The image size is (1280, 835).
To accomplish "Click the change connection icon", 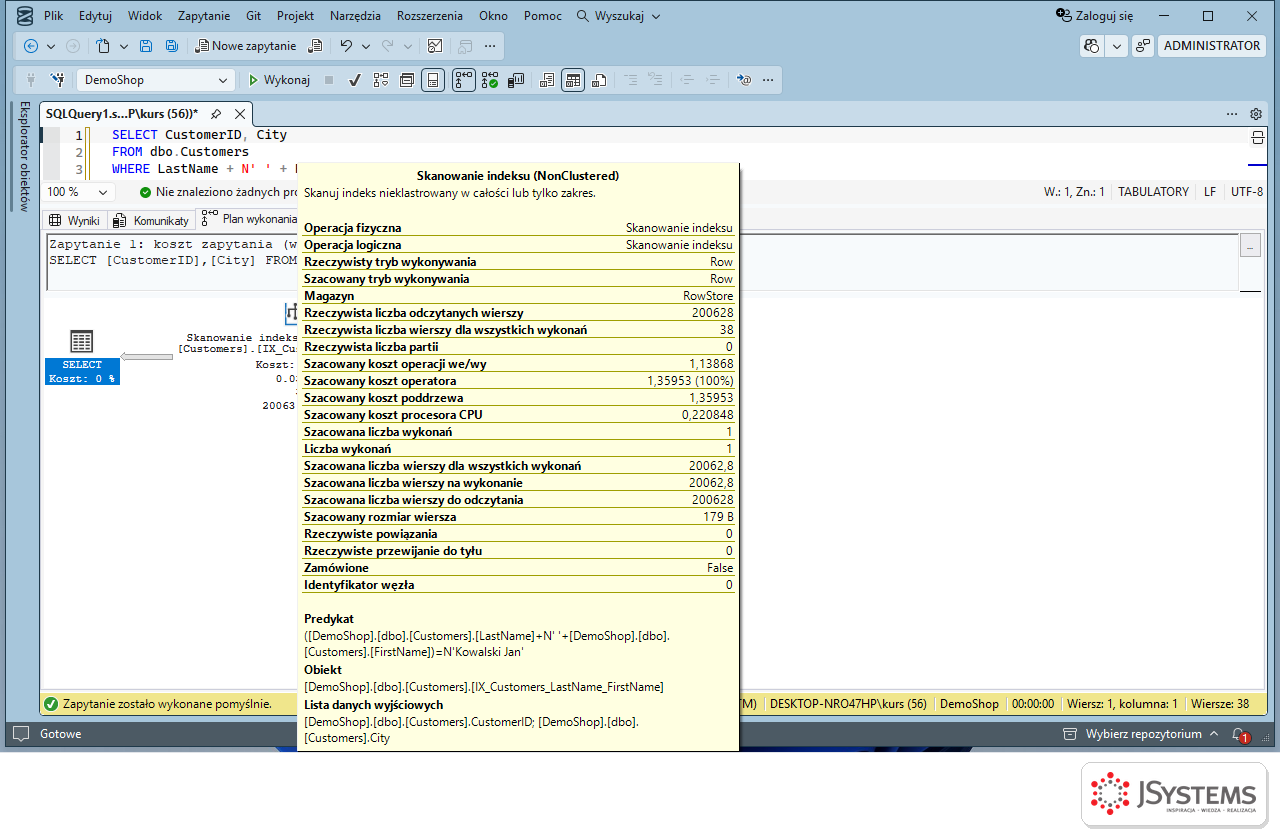I will 58,80.
